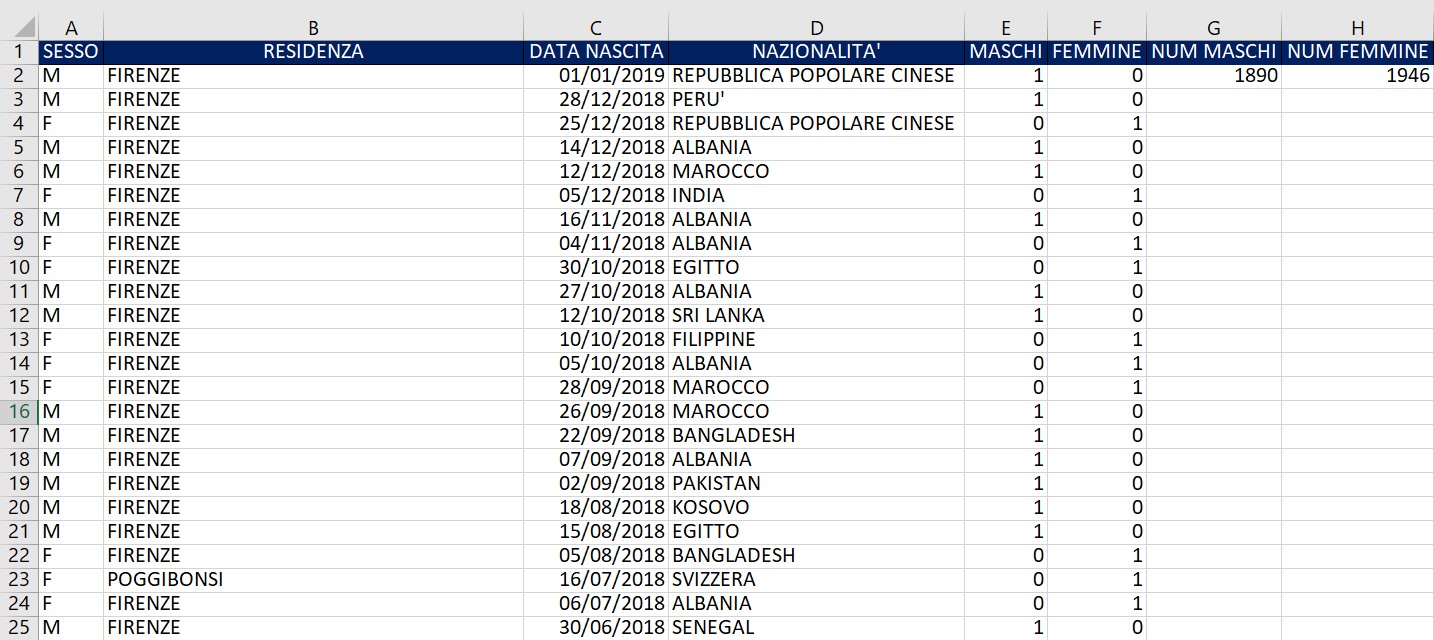Click the NUM FEMMINE header cell
1434x640 pixels.
1358,51
